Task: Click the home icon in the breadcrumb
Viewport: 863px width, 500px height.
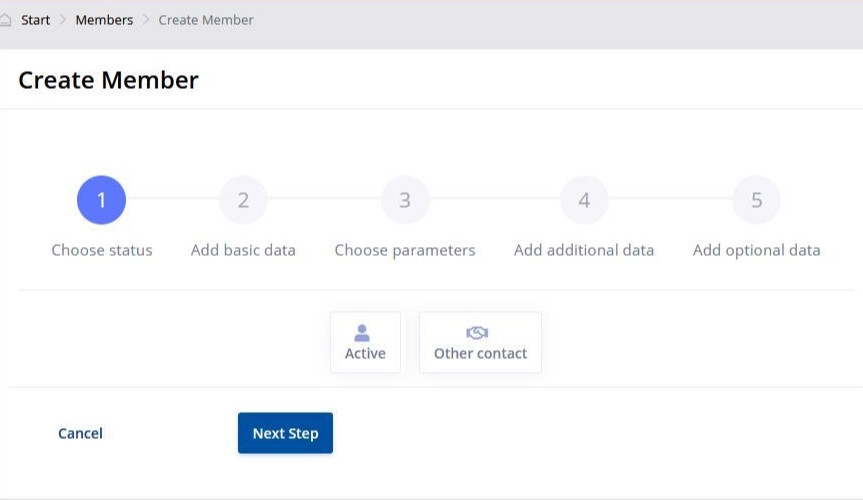Action: coord(6,20)
